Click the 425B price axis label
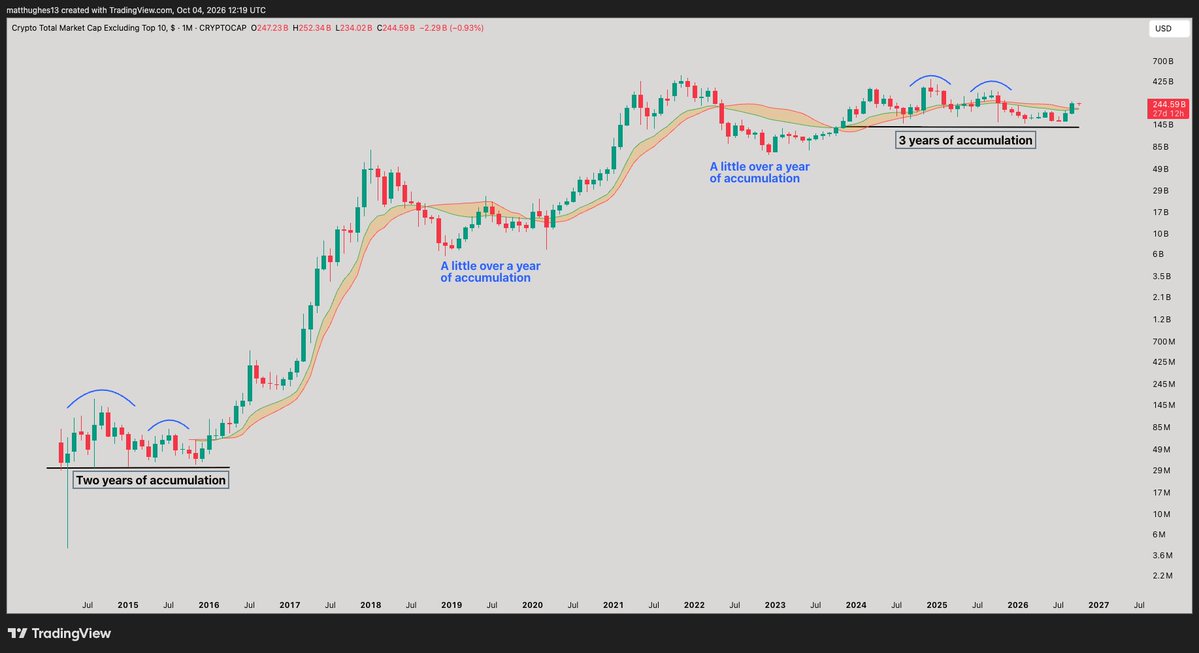Image resolution: width=1199 pixels, height=653 pixels. tap(1162, 82)
